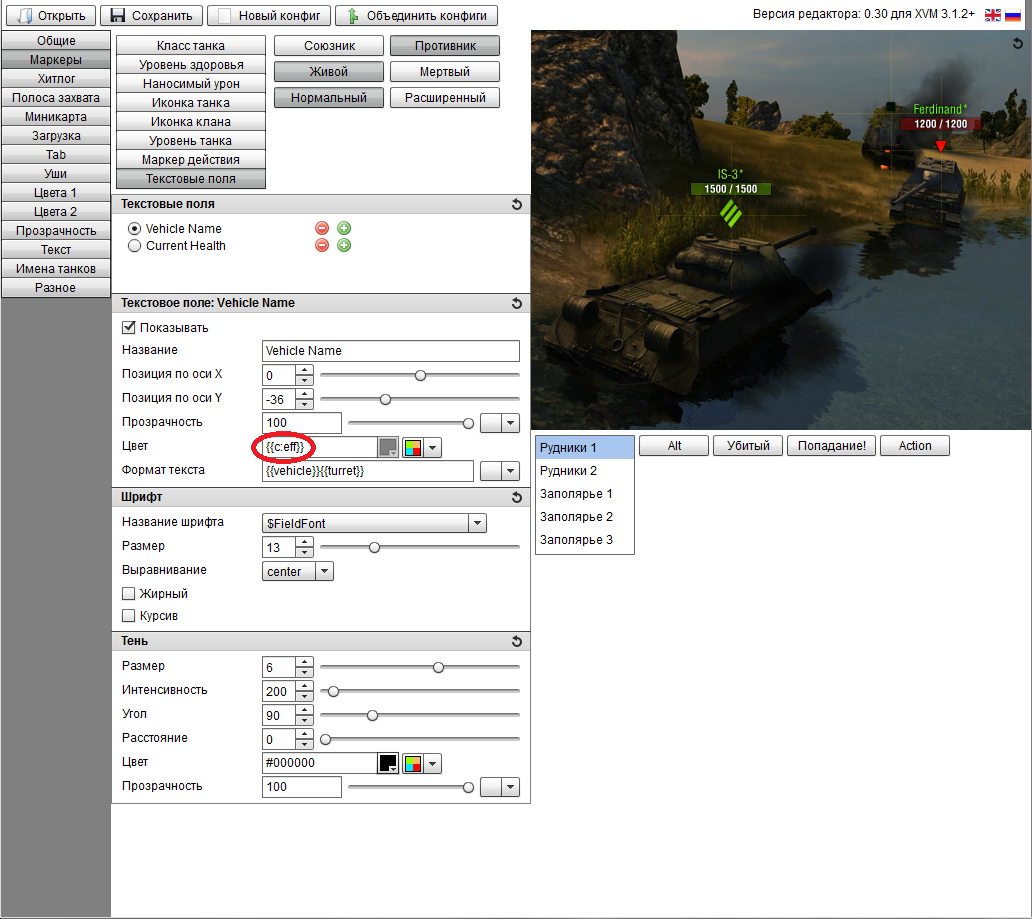Select the Уровень здоровья marker item

[x=191, y=65]
